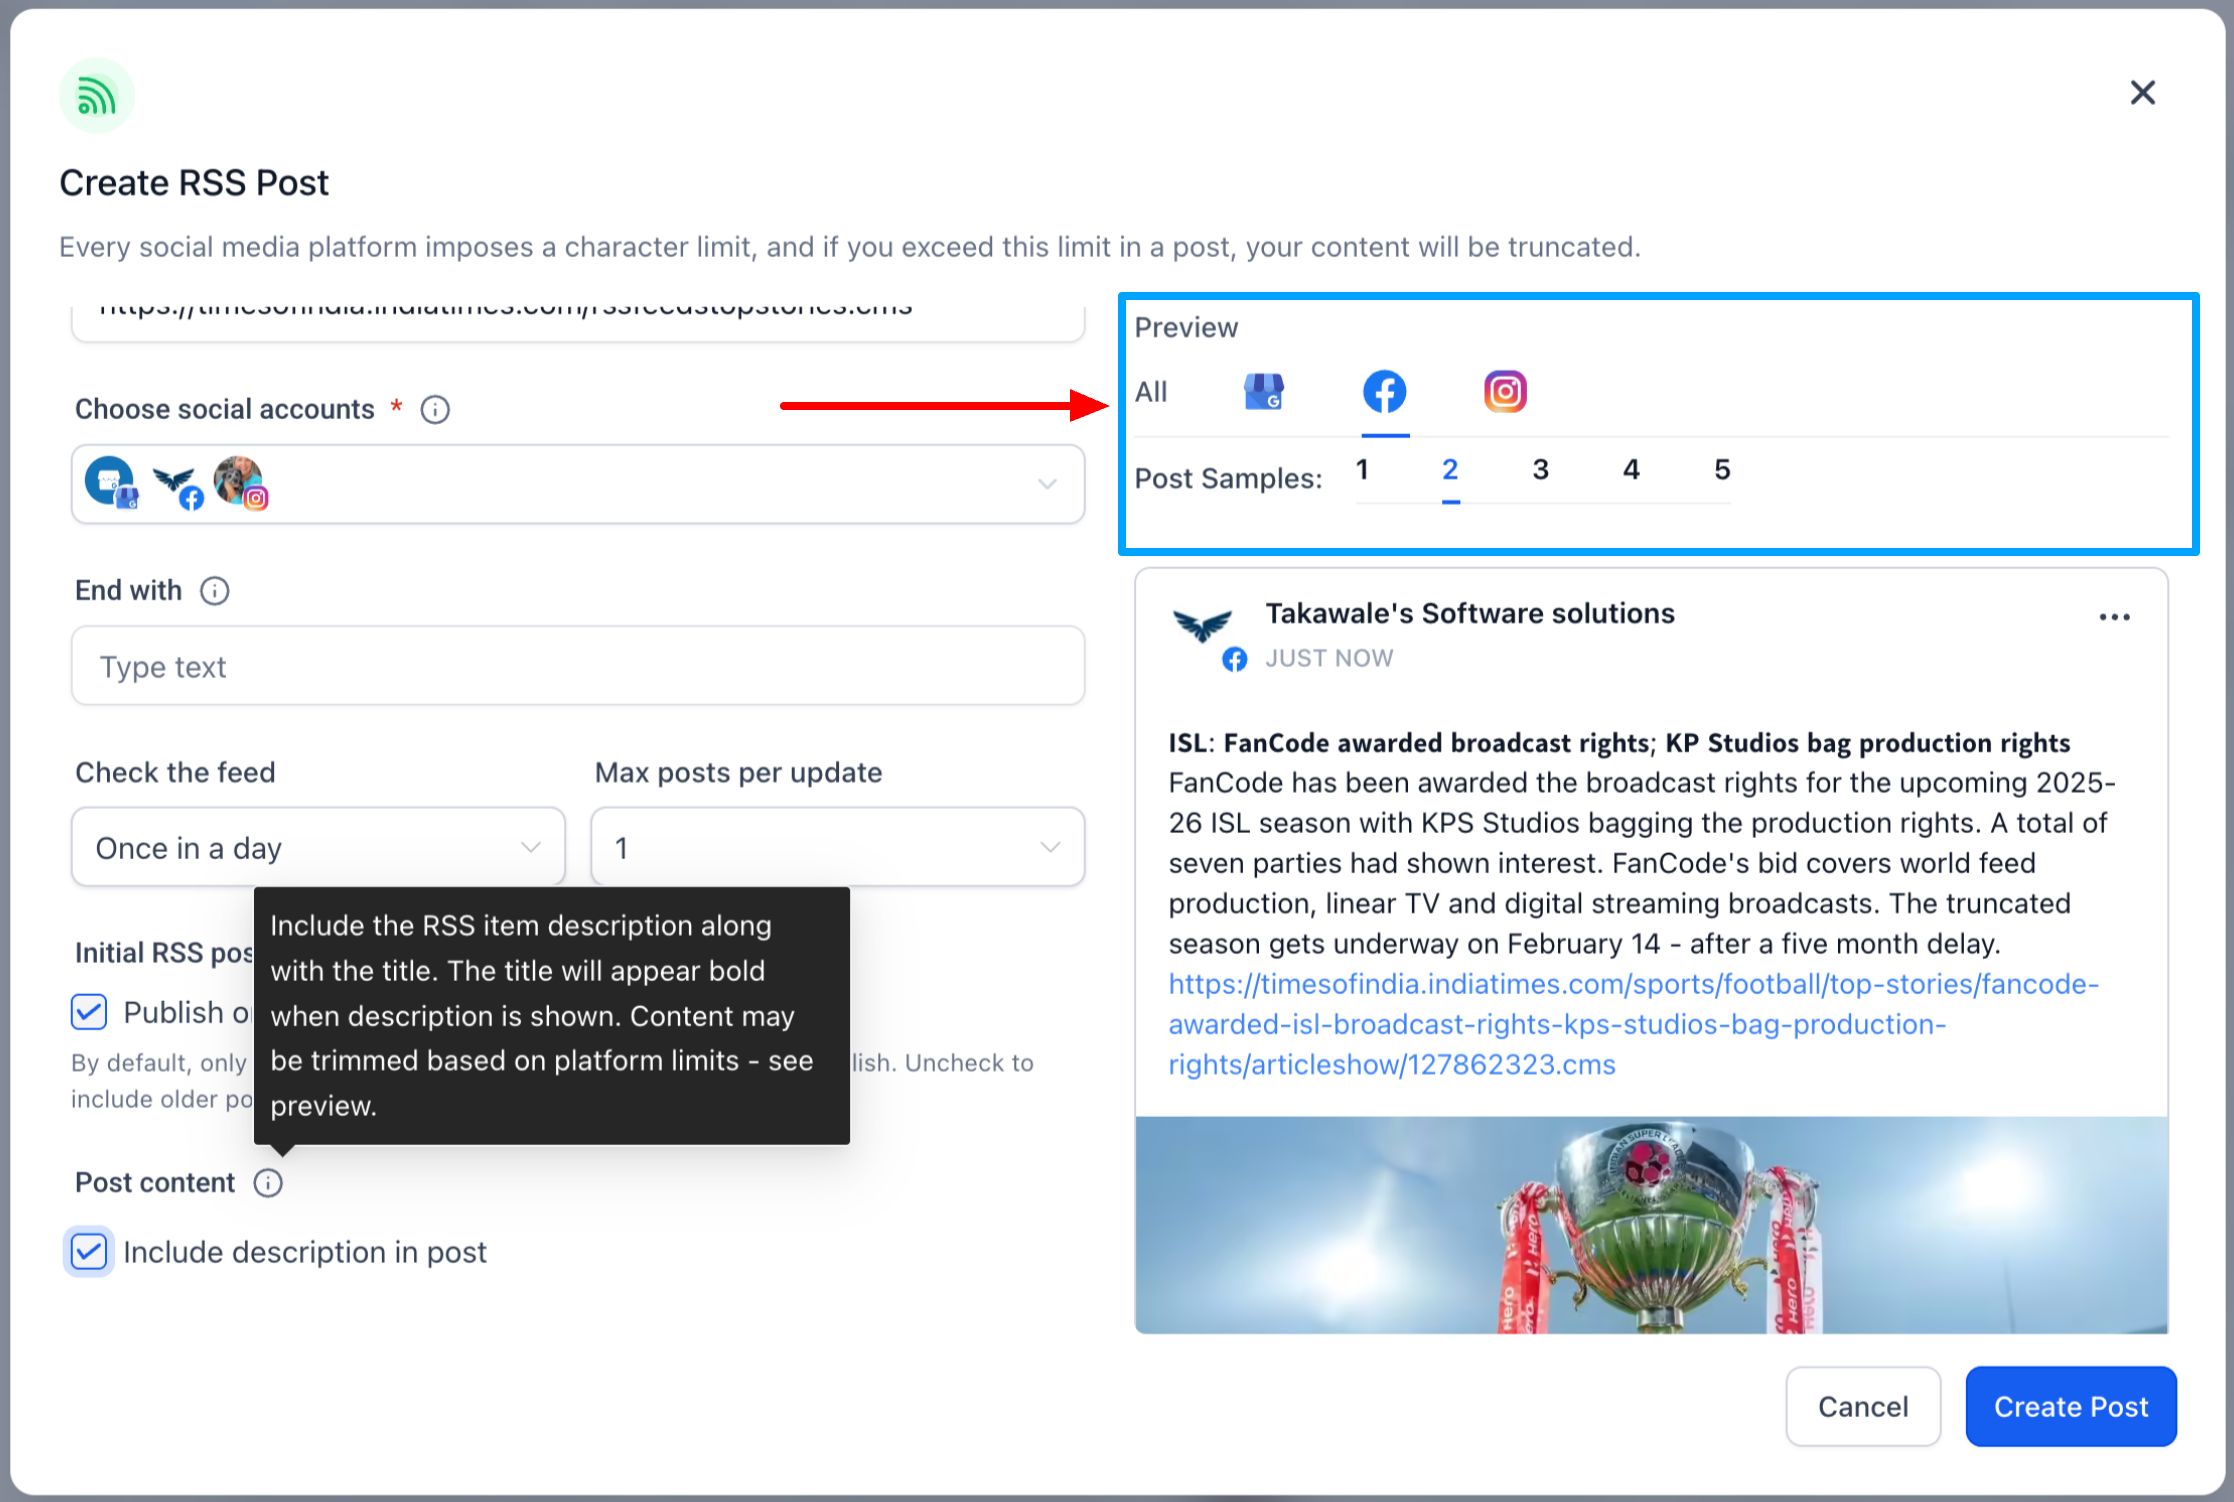Click the info icon beside End with
The image size is (2234, 1502).
pyautogui.click(x=215, y=591)
